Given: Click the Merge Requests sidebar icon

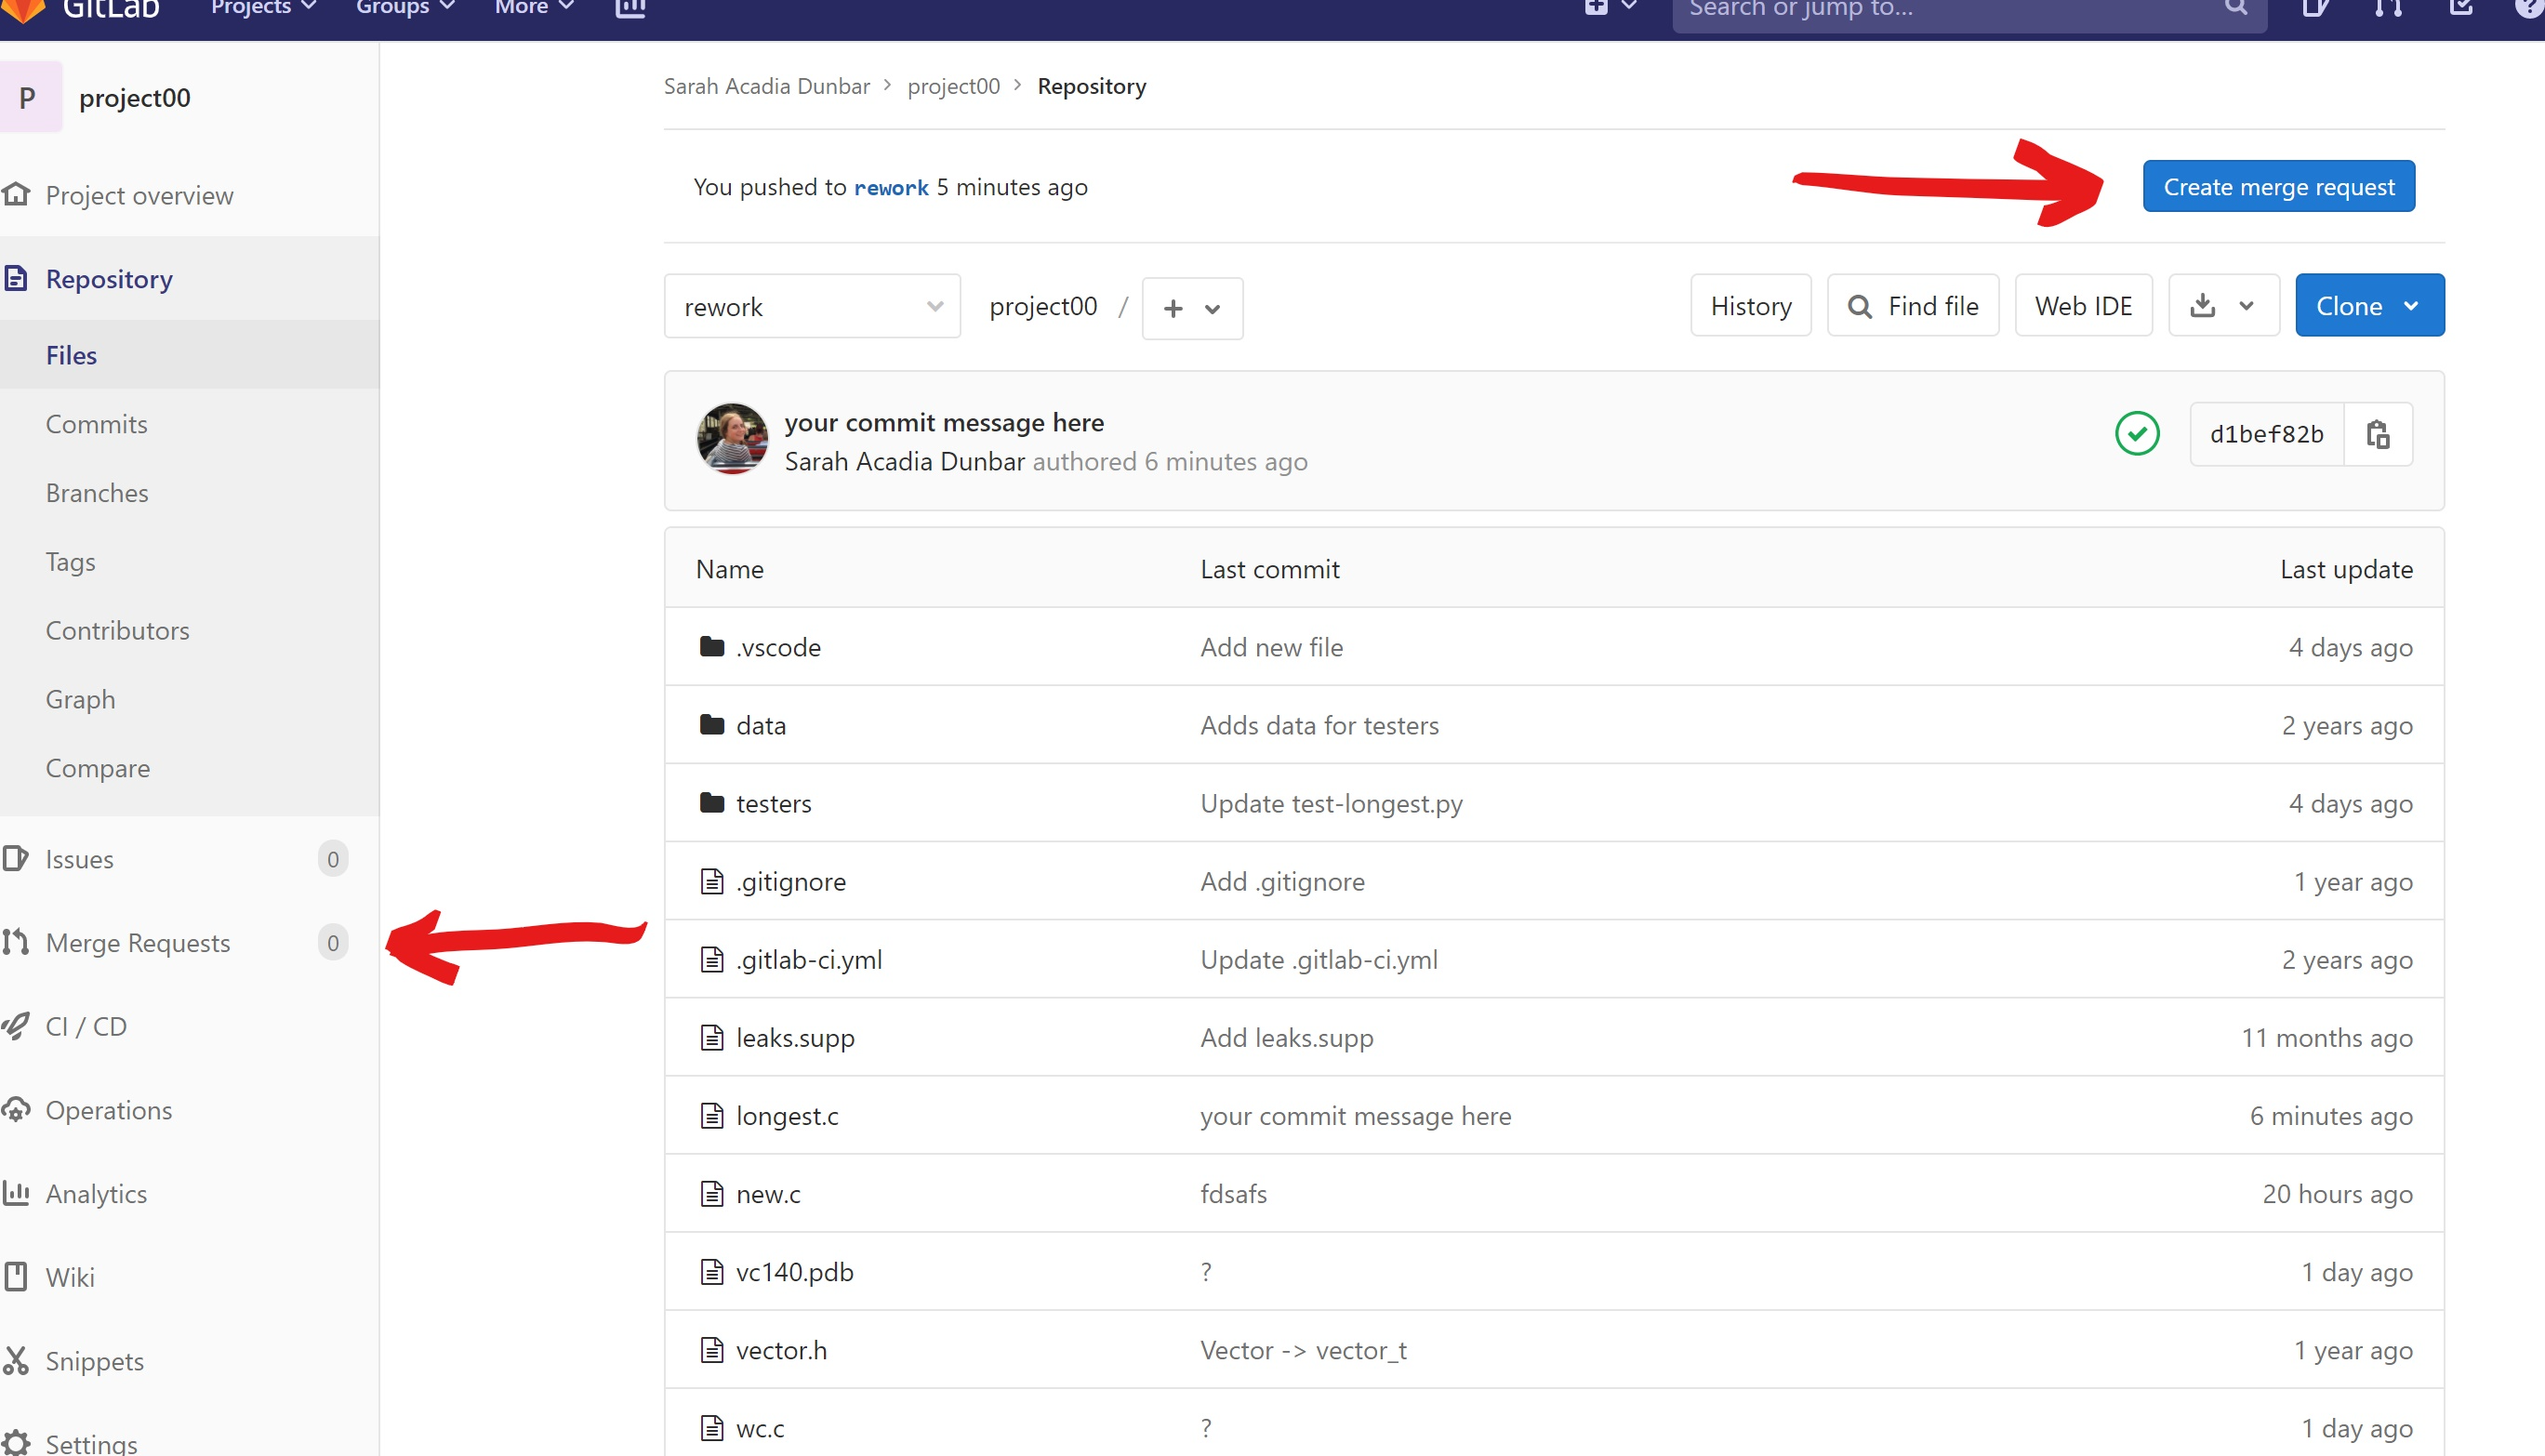Looking at the screenshot, I should click(16, 942).
